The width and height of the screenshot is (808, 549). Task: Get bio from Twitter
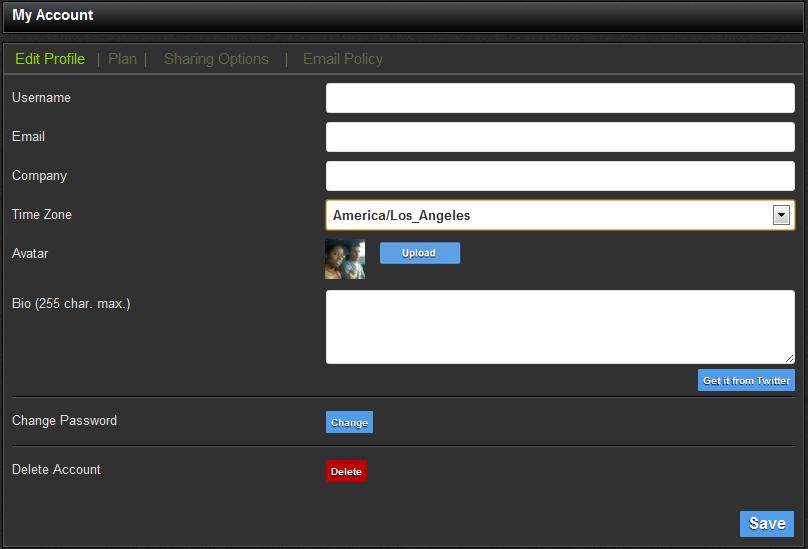point(746,380)
